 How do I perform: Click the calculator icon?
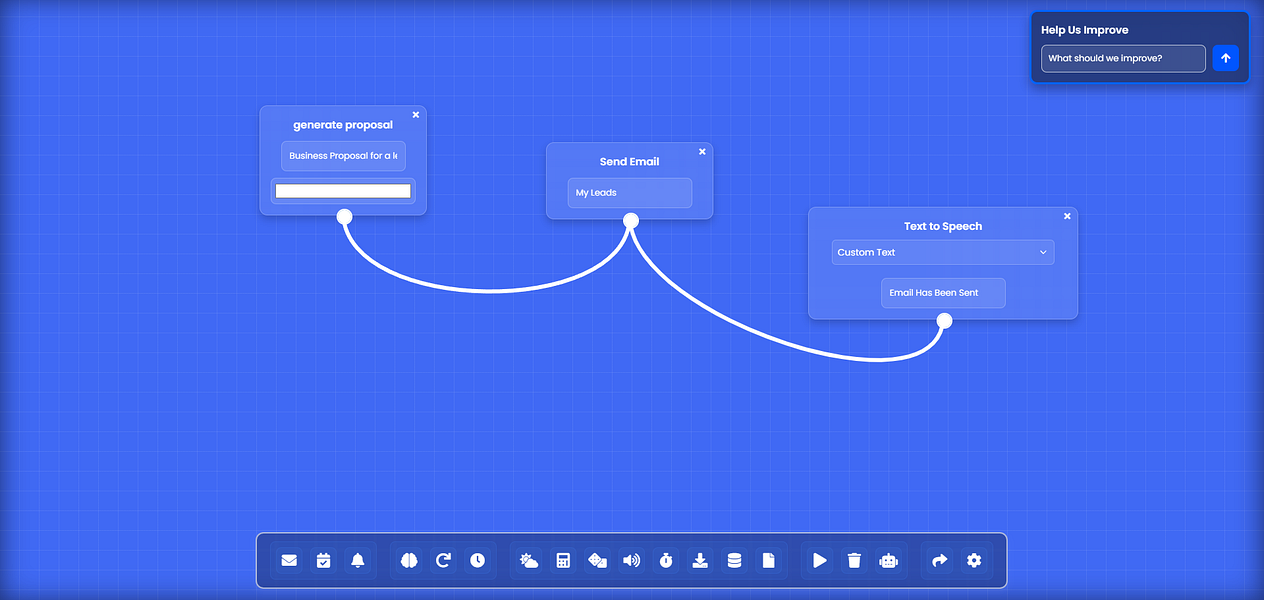(563, 560)
